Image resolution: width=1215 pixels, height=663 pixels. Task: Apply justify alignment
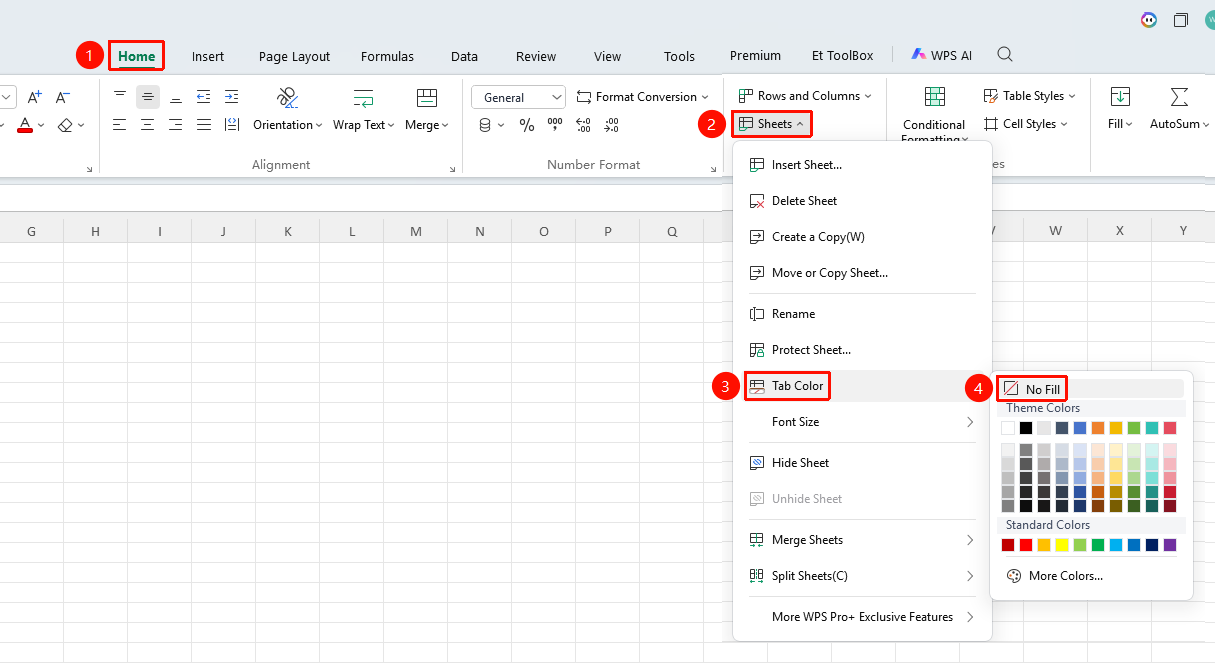204,125
